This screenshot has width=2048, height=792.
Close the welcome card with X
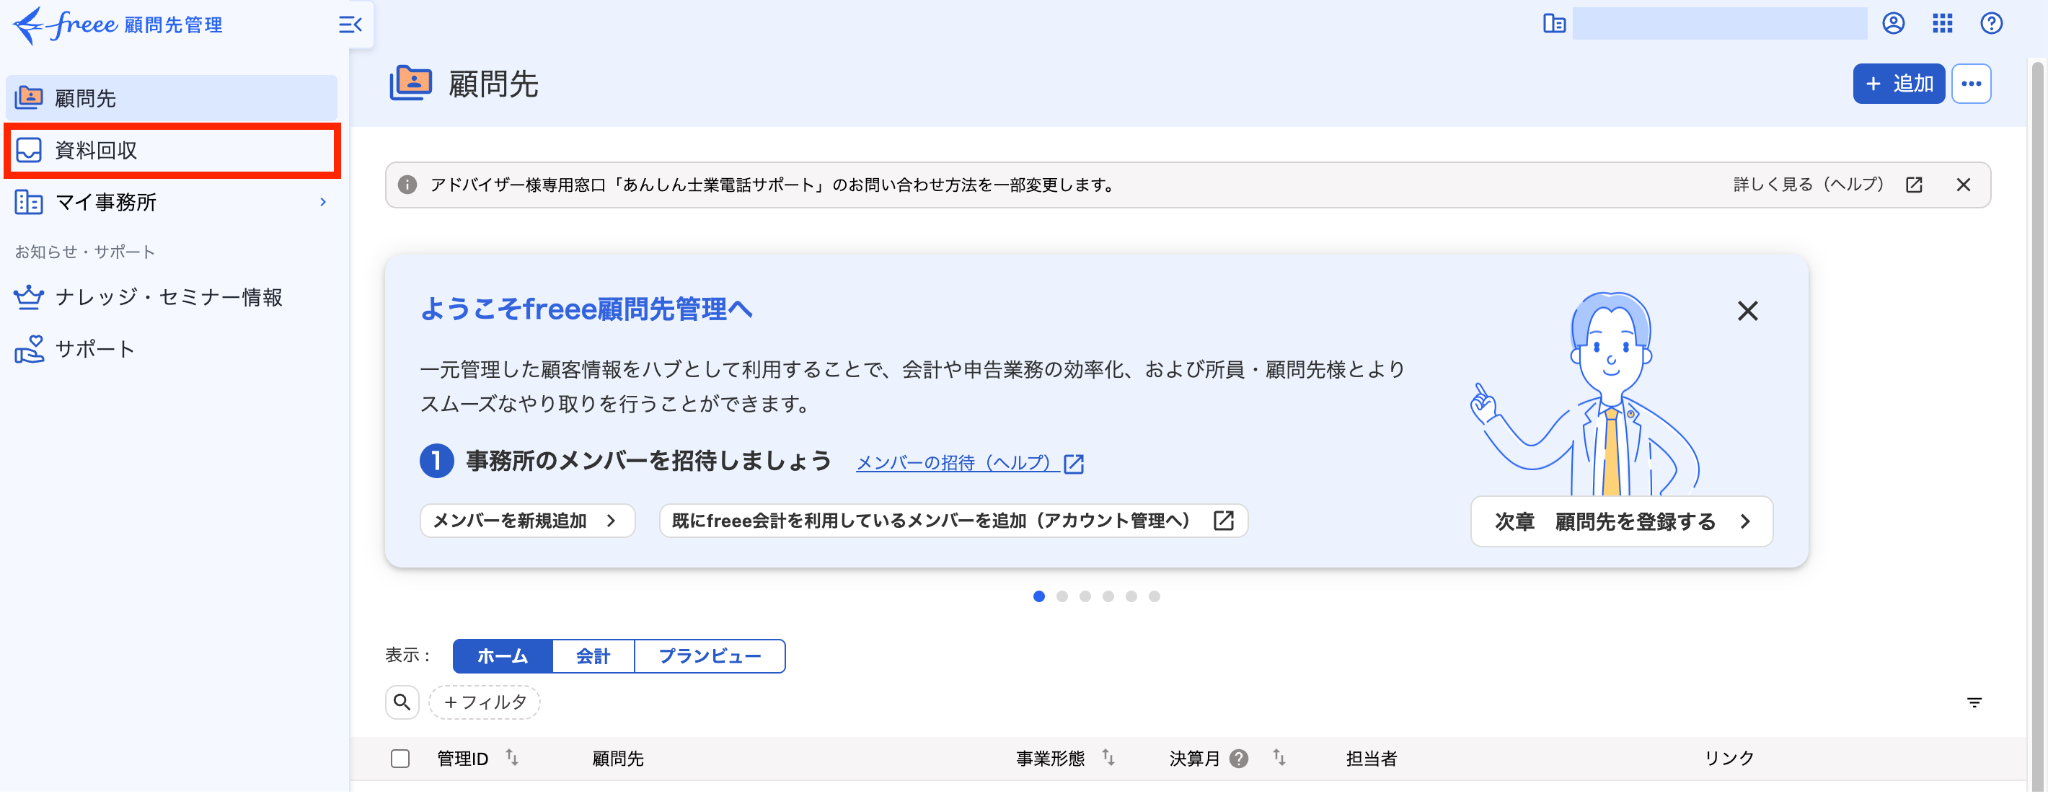click(x=1747, y=311)
